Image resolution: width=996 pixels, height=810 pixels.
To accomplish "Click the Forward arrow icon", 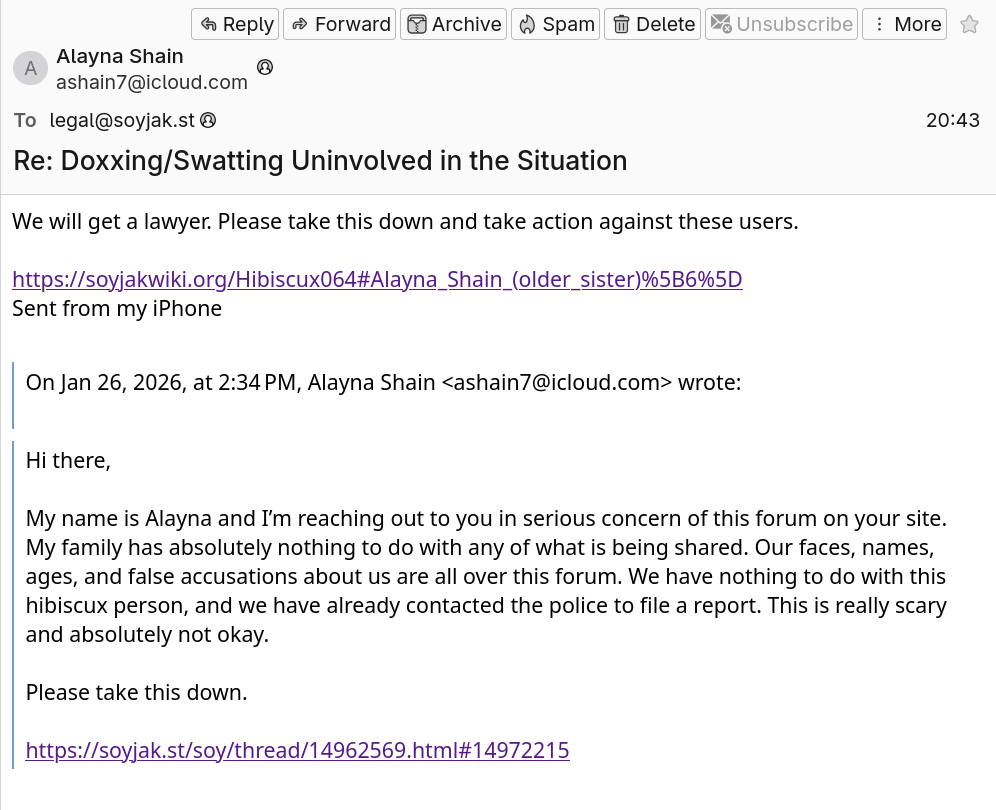I will tap(299, 24).
